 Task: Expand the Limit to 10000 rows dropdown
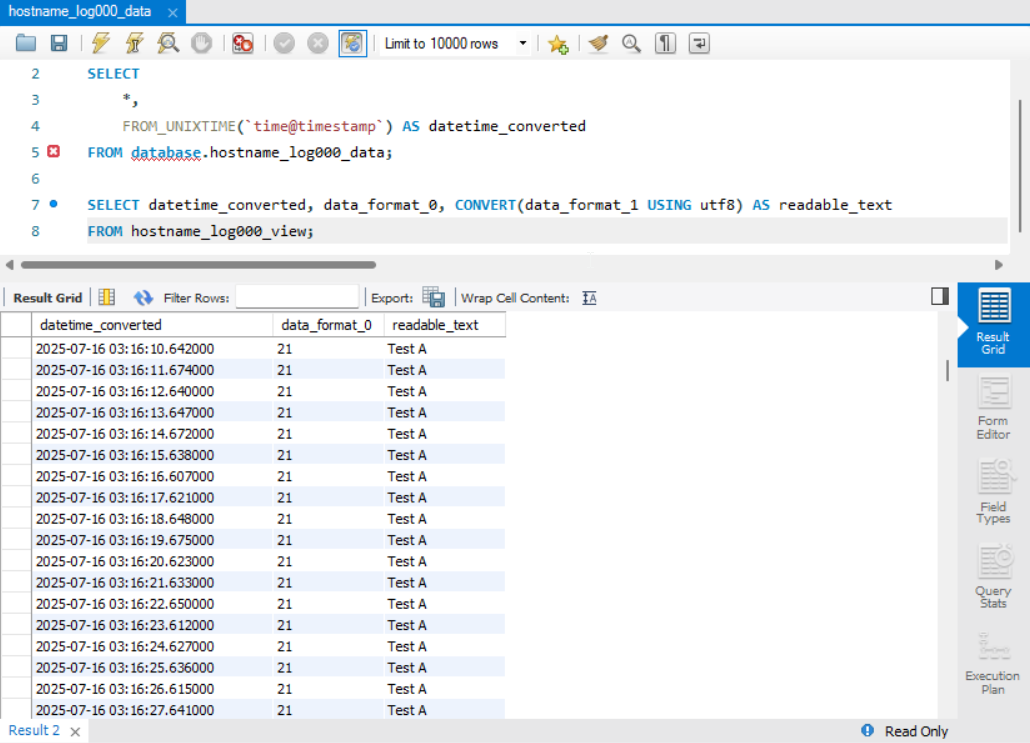[x=523, y=43]
